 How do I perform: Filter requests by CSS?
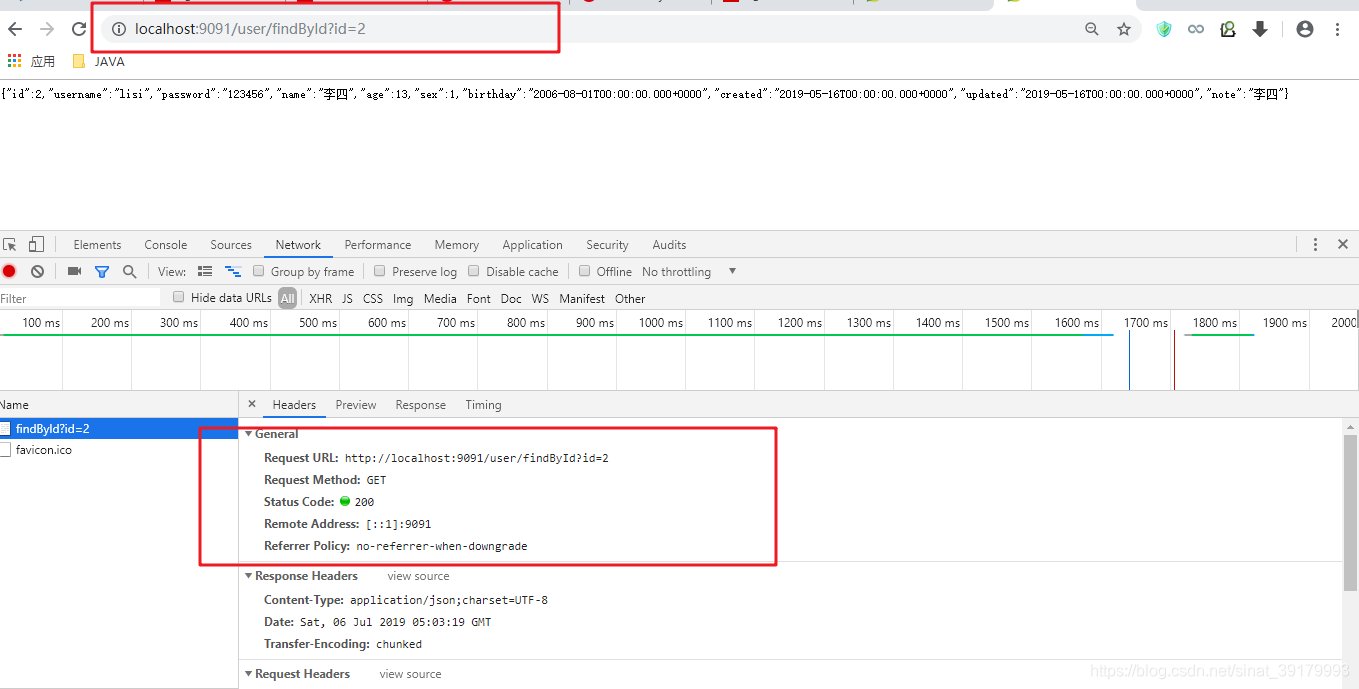(x=373, y=298)
